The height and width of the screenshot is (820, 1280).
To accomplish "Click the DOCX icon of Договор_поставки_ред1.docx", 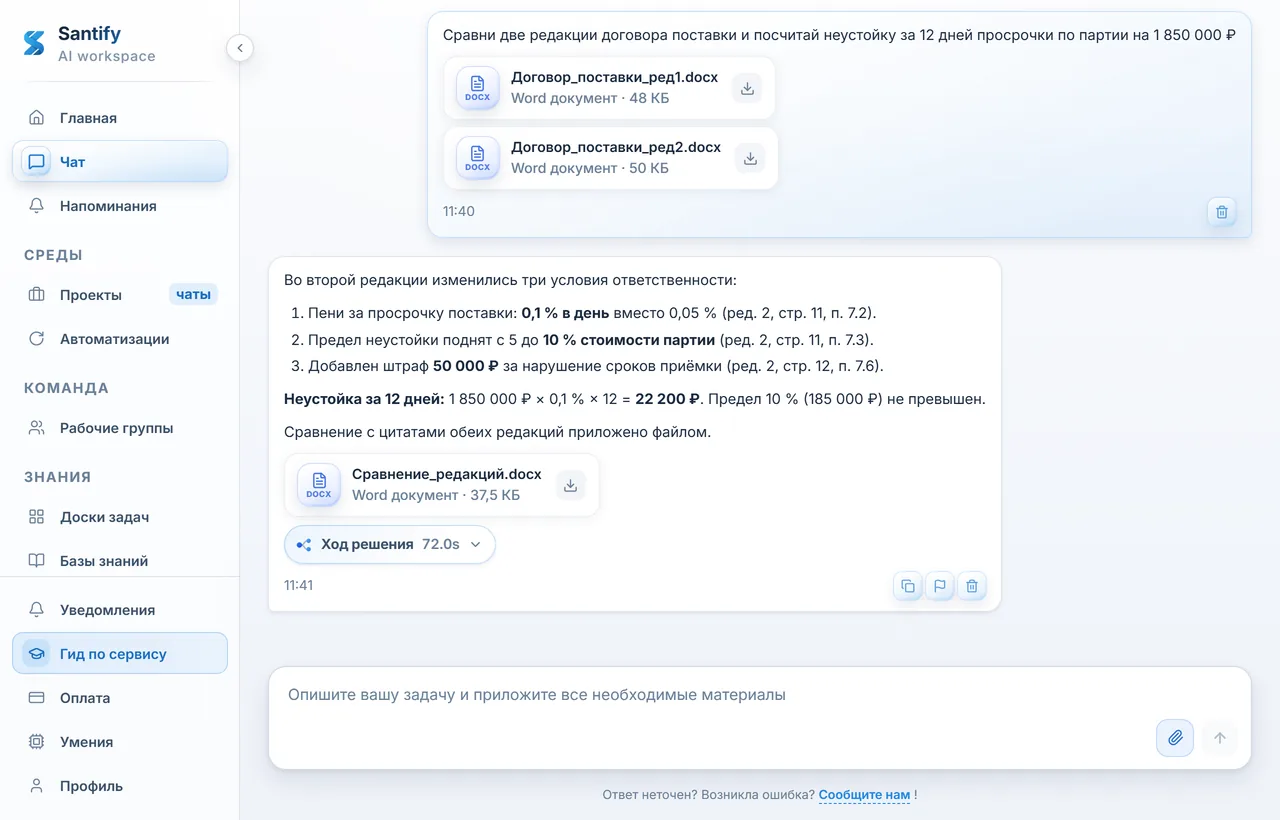I will [x=478, y=88].
